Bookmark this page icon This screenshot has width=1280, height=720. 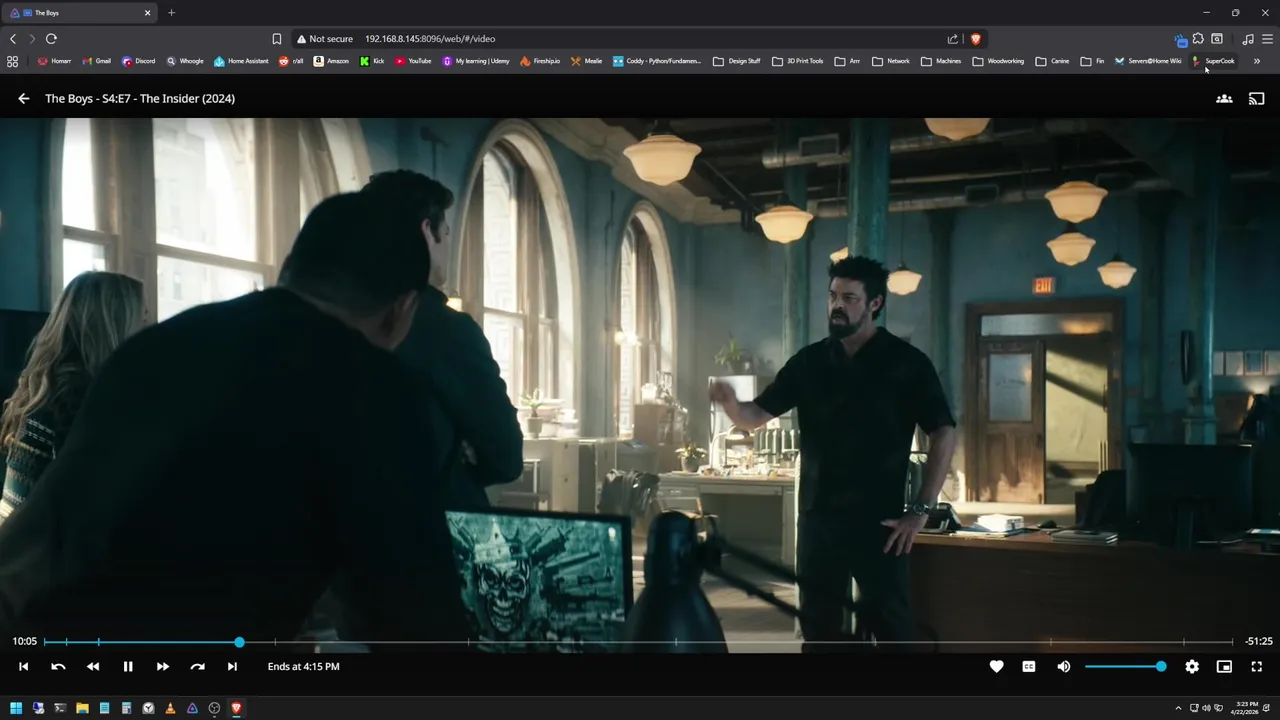(x=277, y=39)
